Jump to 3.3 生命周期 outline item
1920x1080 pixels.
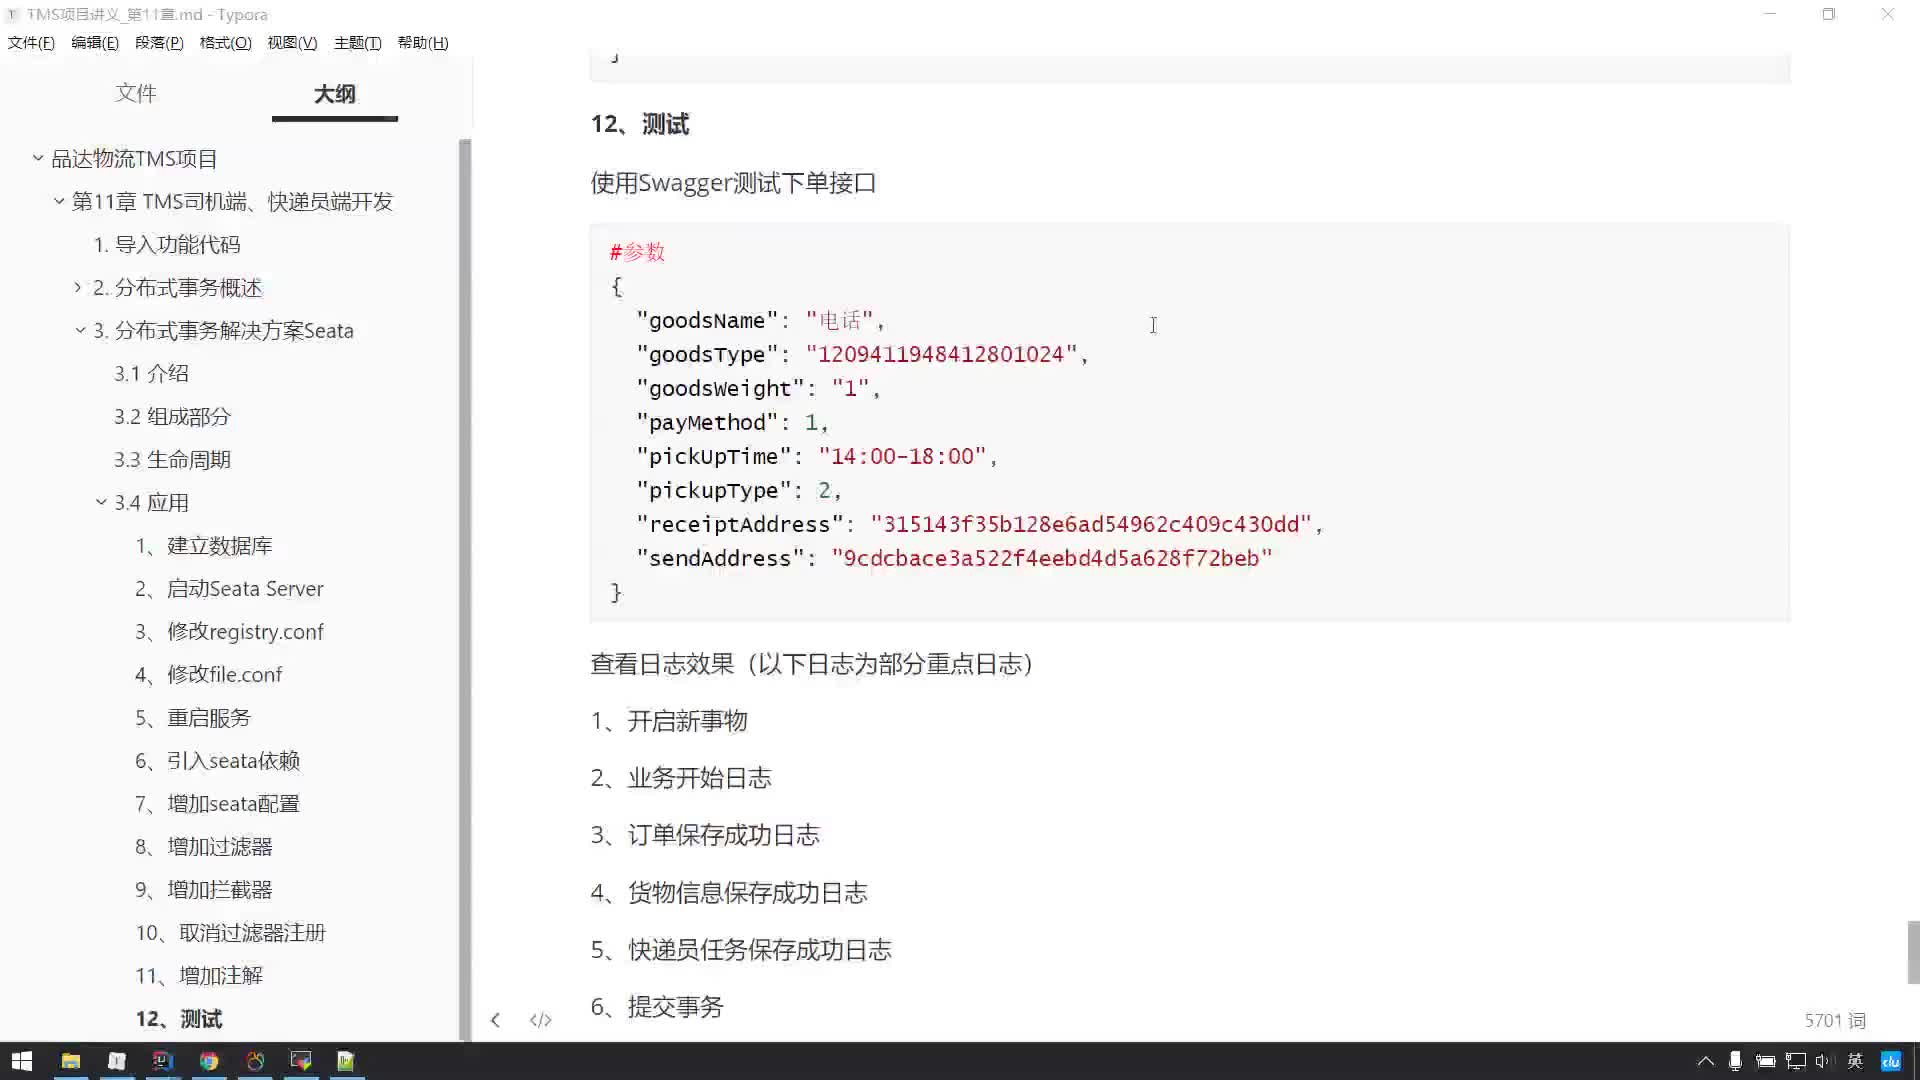172,460
